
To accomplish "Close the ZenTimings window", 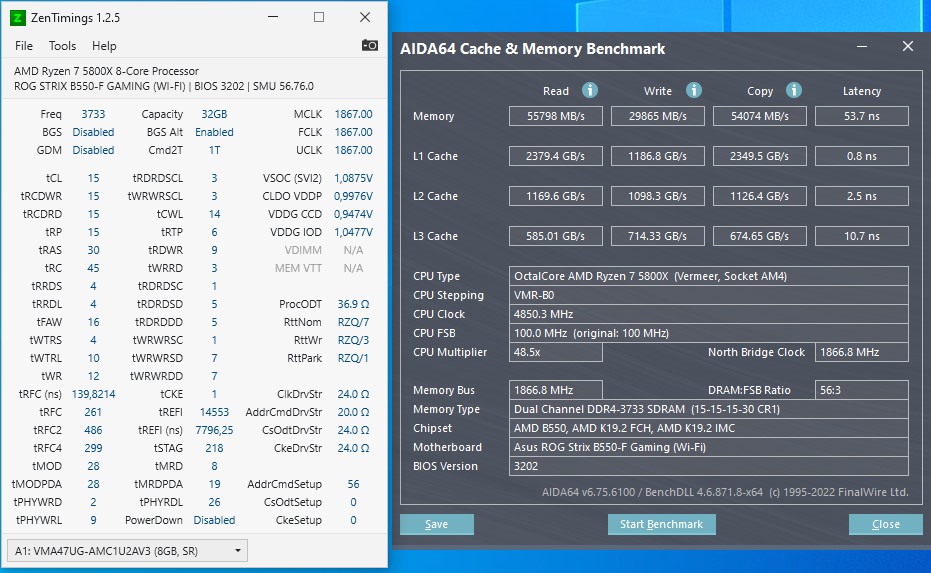I will (365, 17).
